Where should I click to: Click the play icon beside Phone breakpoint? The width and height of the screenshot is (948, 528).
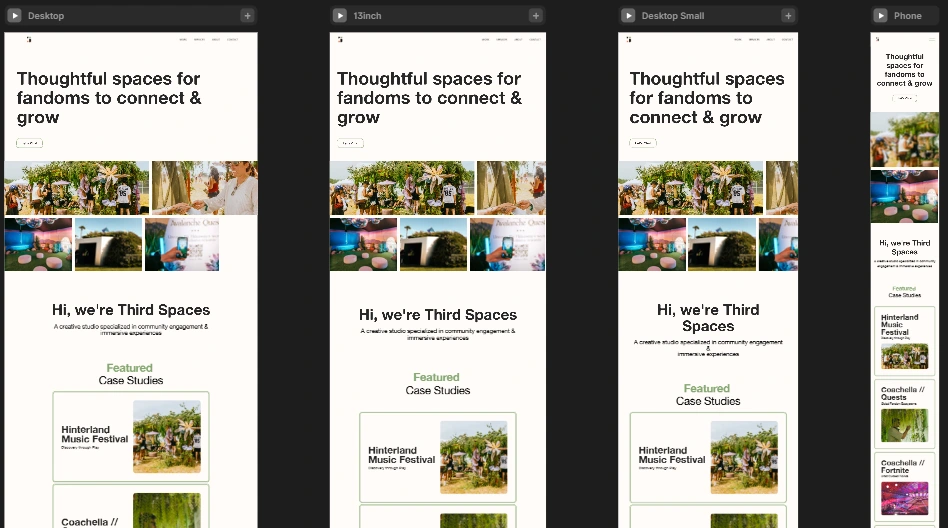881,16
